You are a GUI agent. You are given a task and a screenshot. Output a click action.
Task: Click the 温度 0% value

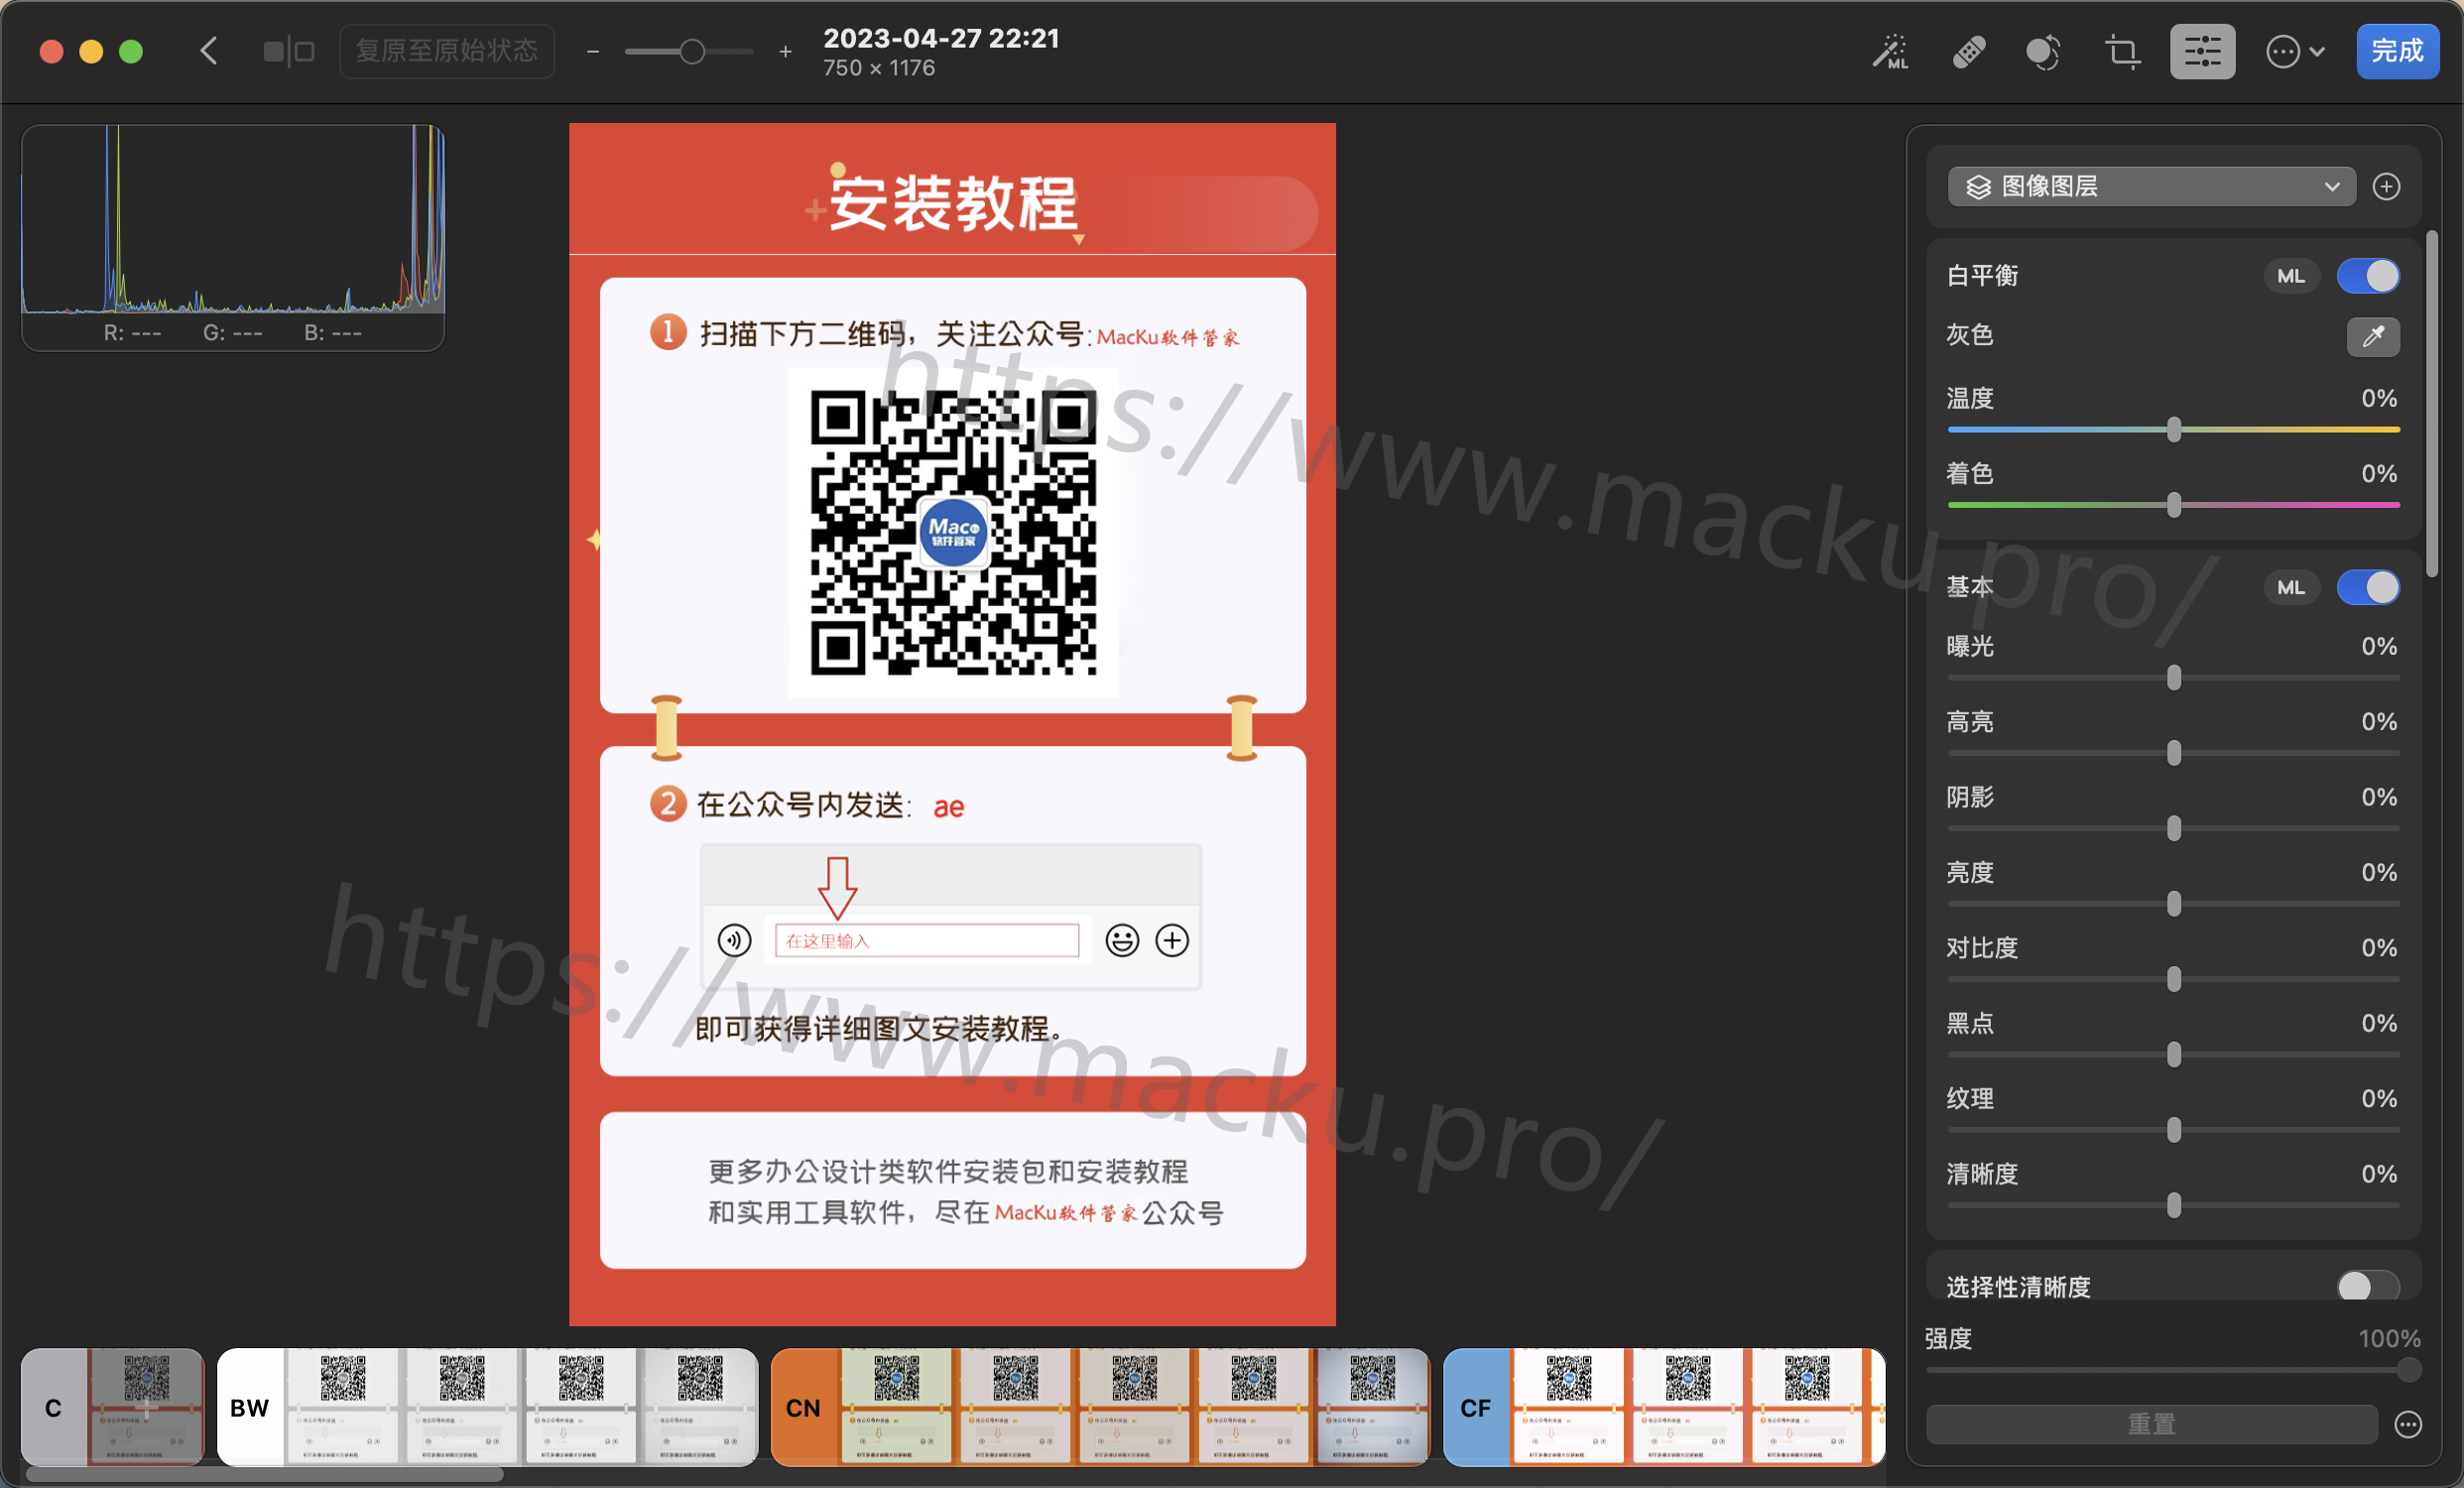pyautogui.click(x=2379, y=399)
